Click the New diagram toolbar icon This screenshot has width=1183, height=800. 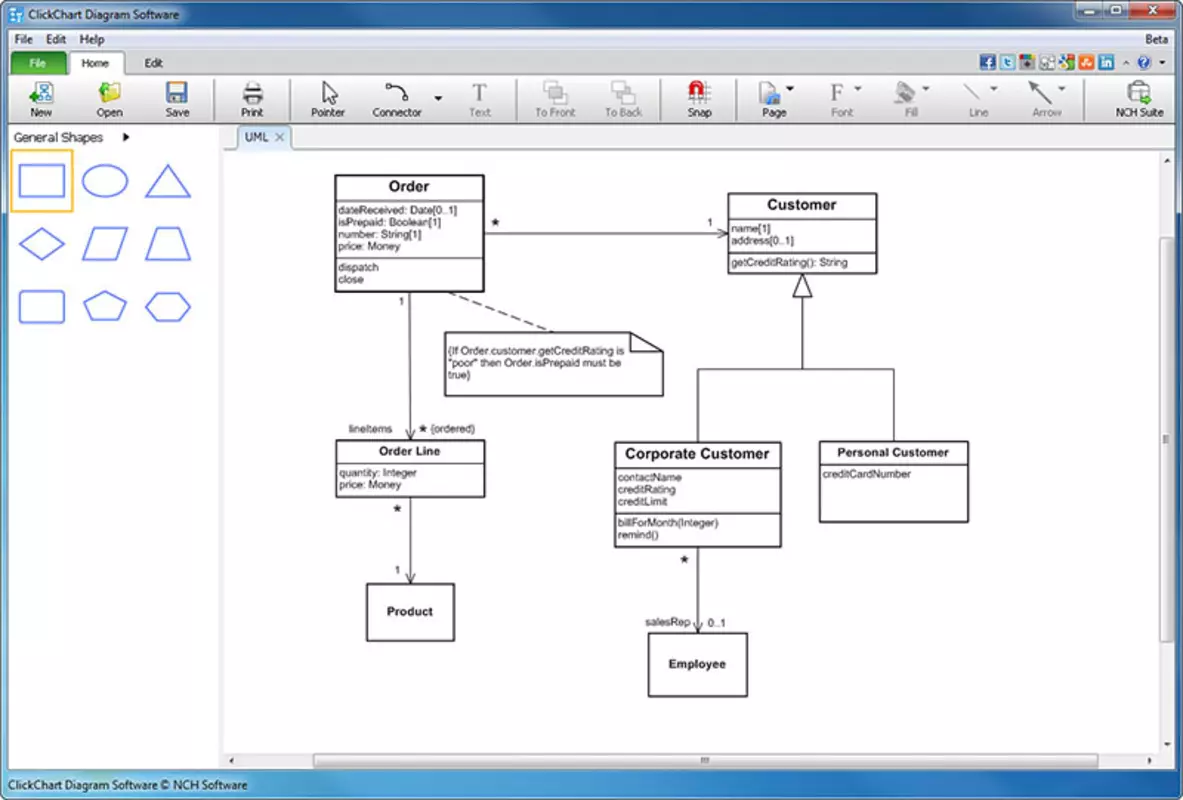[x=41, y=100]
